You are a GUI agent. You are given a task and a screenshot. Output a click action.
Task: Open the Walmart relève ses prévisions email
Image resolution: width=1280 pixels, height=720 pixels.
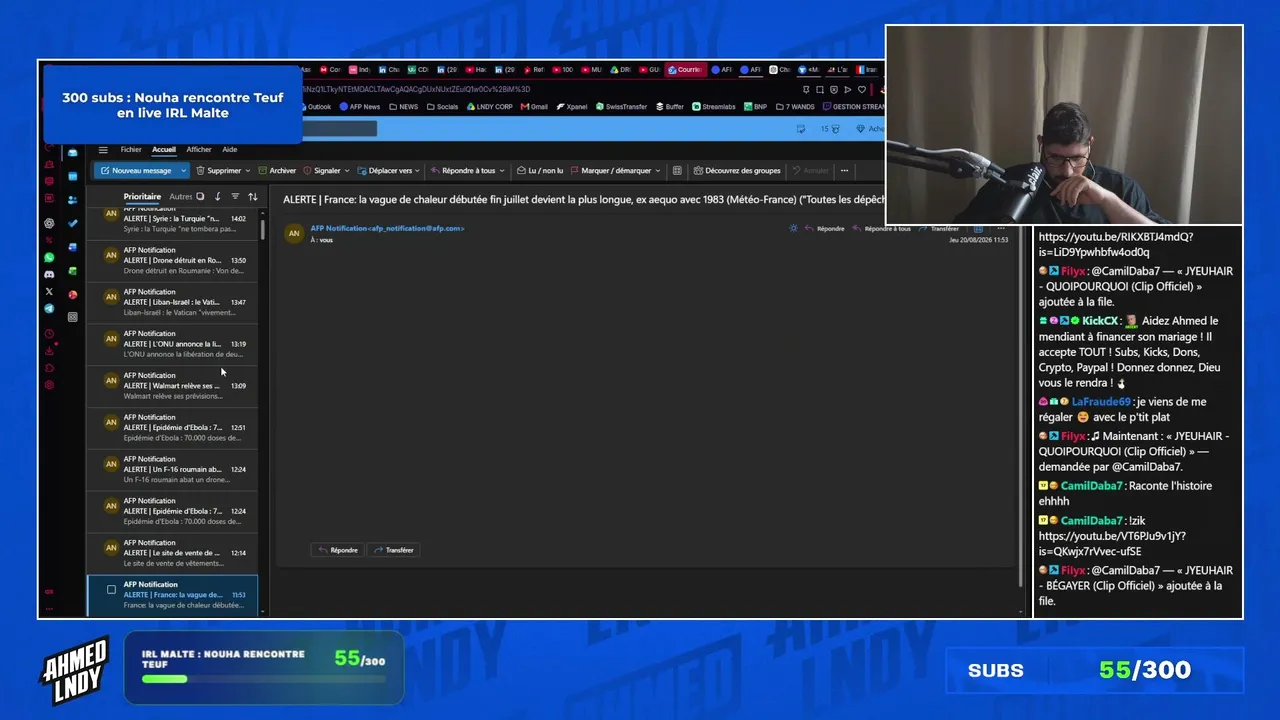(x=172, y=386)
